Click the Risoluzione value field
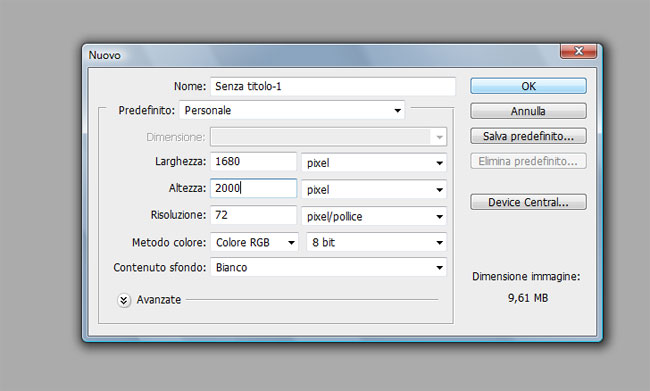The height and width of the screenshot is (391, 650). pos(253,215)
